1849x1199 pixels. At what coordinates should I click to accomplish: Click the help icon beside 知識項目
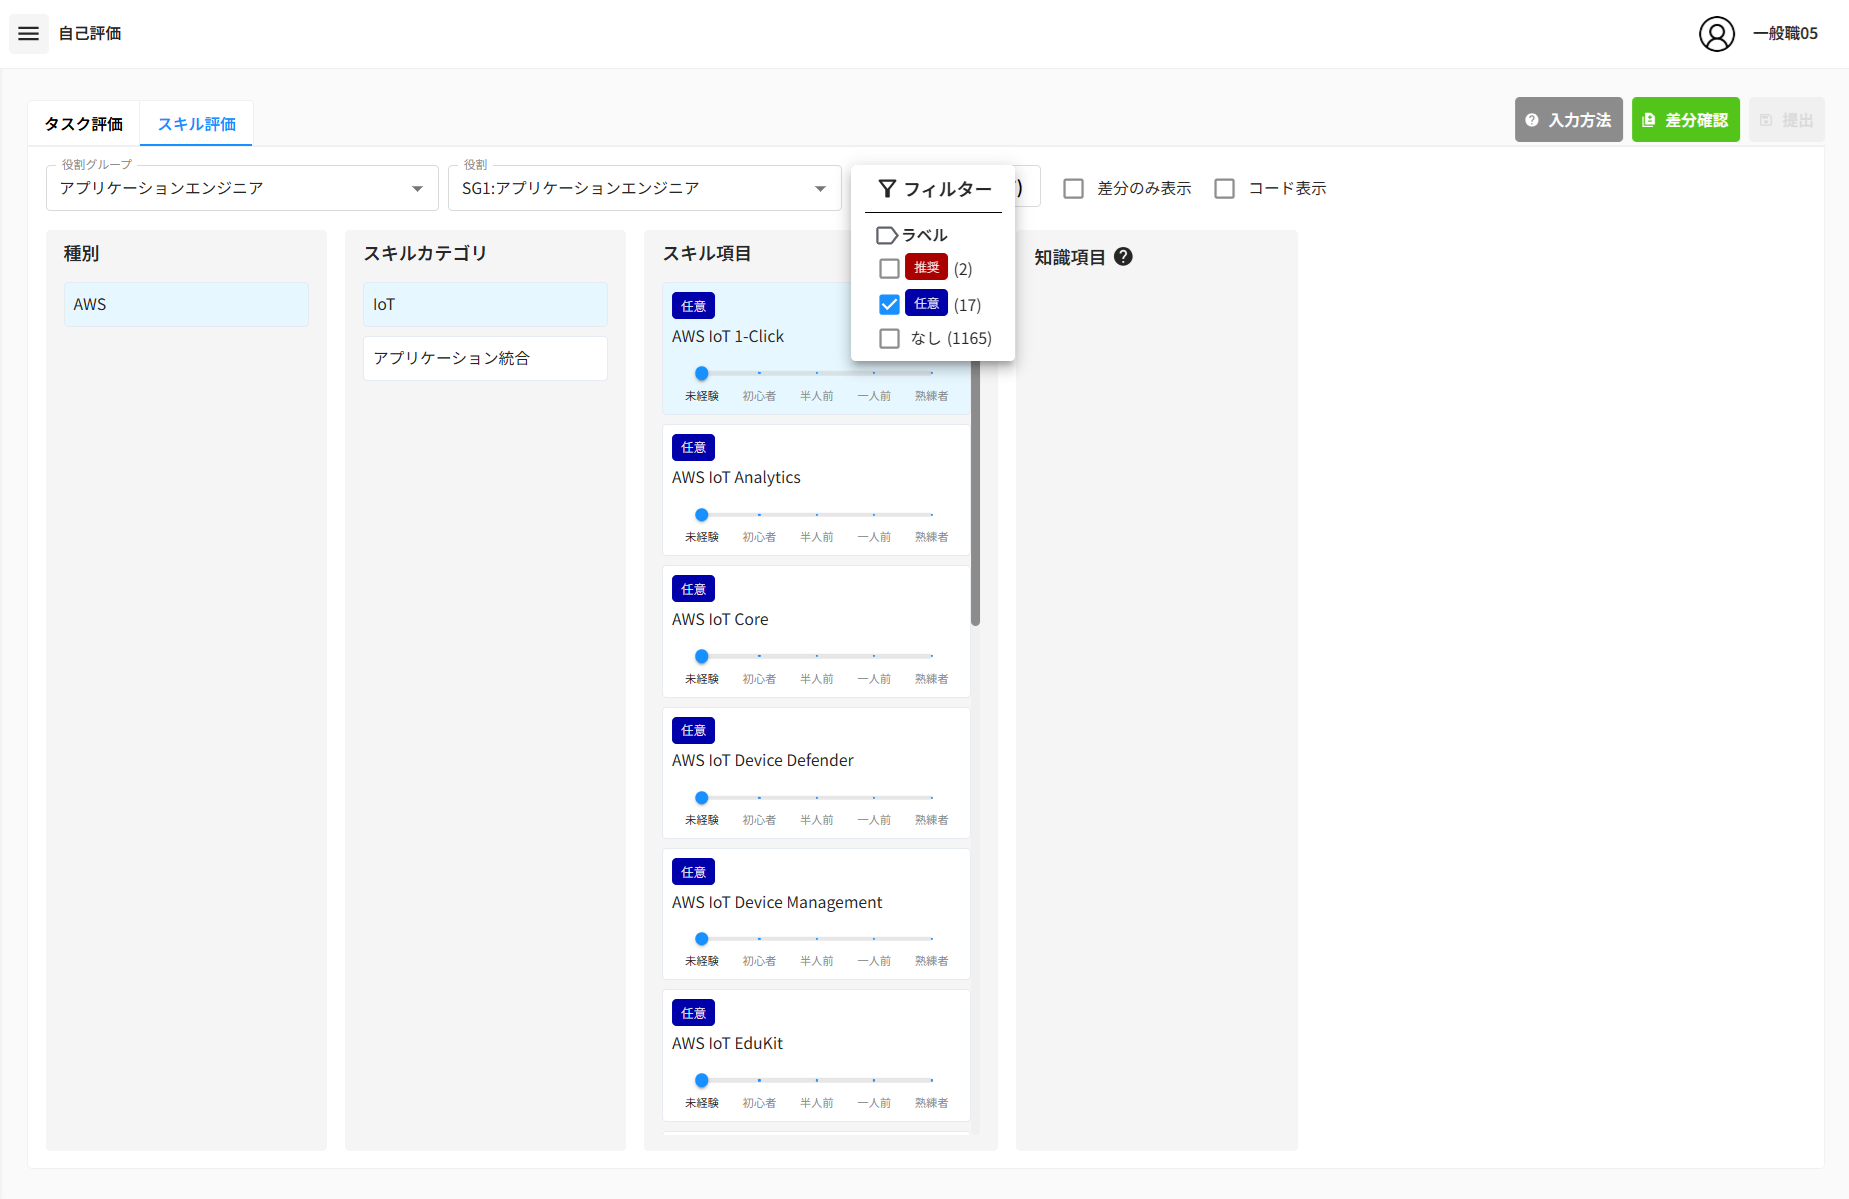point(1123,257)
